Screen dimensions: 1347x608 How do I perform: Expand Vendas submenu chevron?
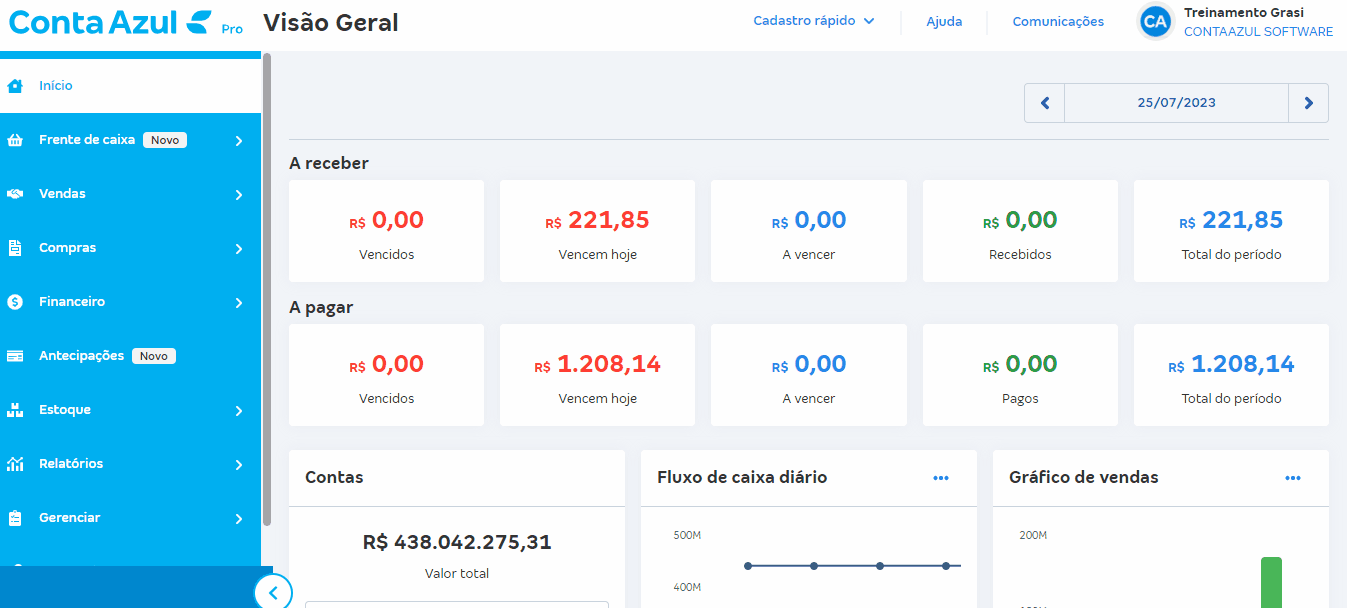click(x=239, y=195)
